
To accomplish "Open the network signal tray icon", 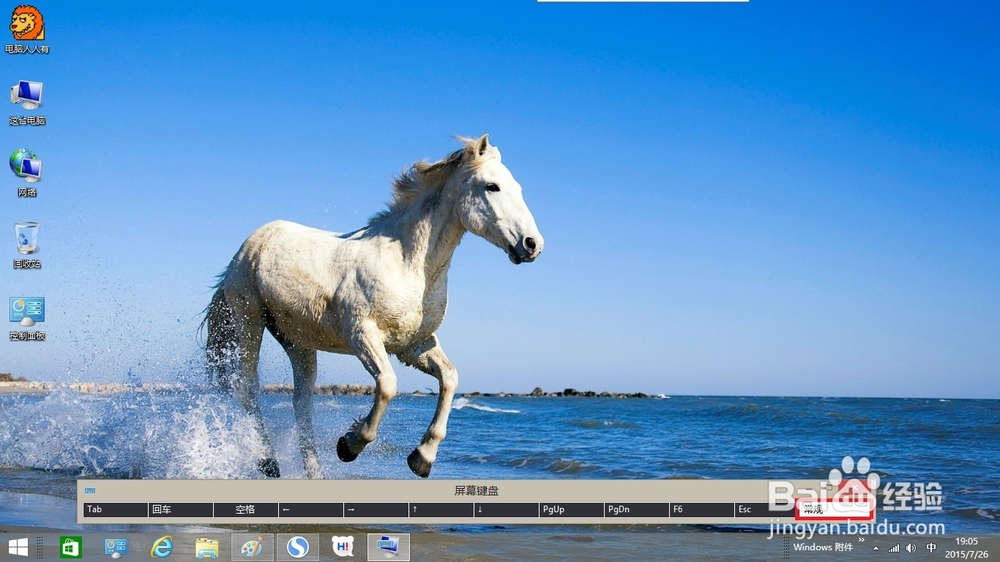I will [894, 548].
